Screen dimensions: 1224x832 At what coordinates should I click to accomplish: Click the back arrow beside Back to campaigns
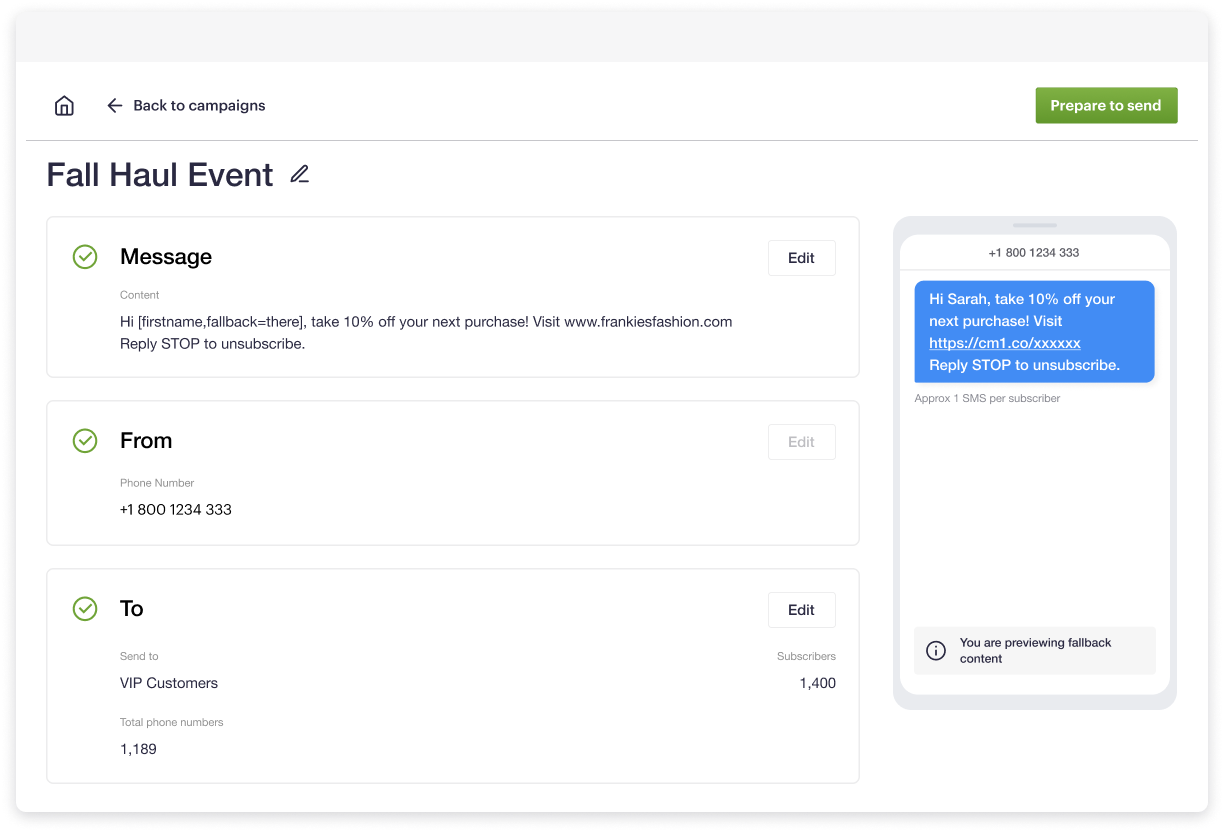coord(115,105)
